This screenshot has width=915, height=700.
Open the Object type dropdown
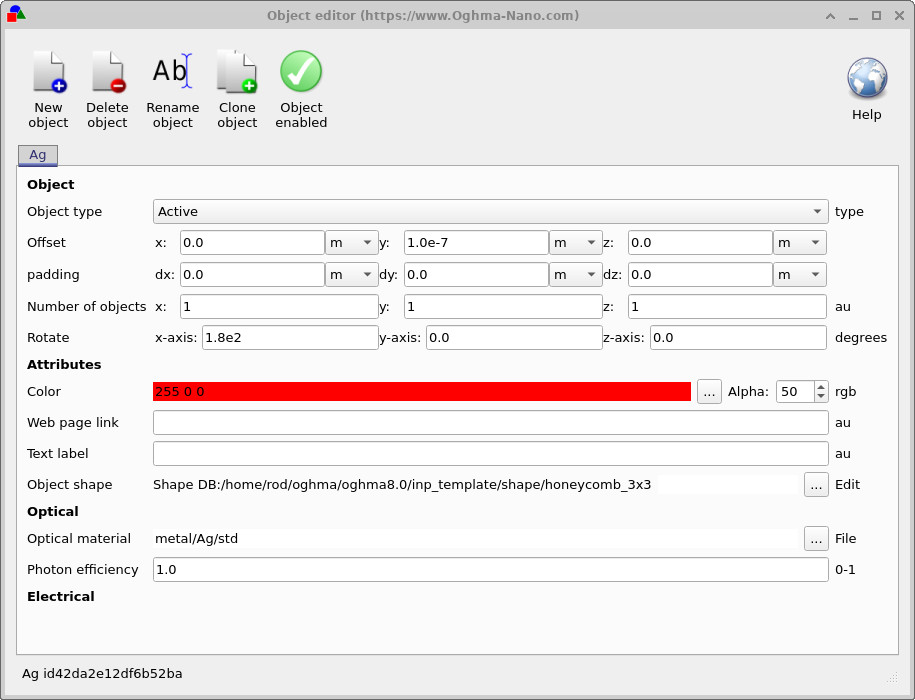pos(818,211)
